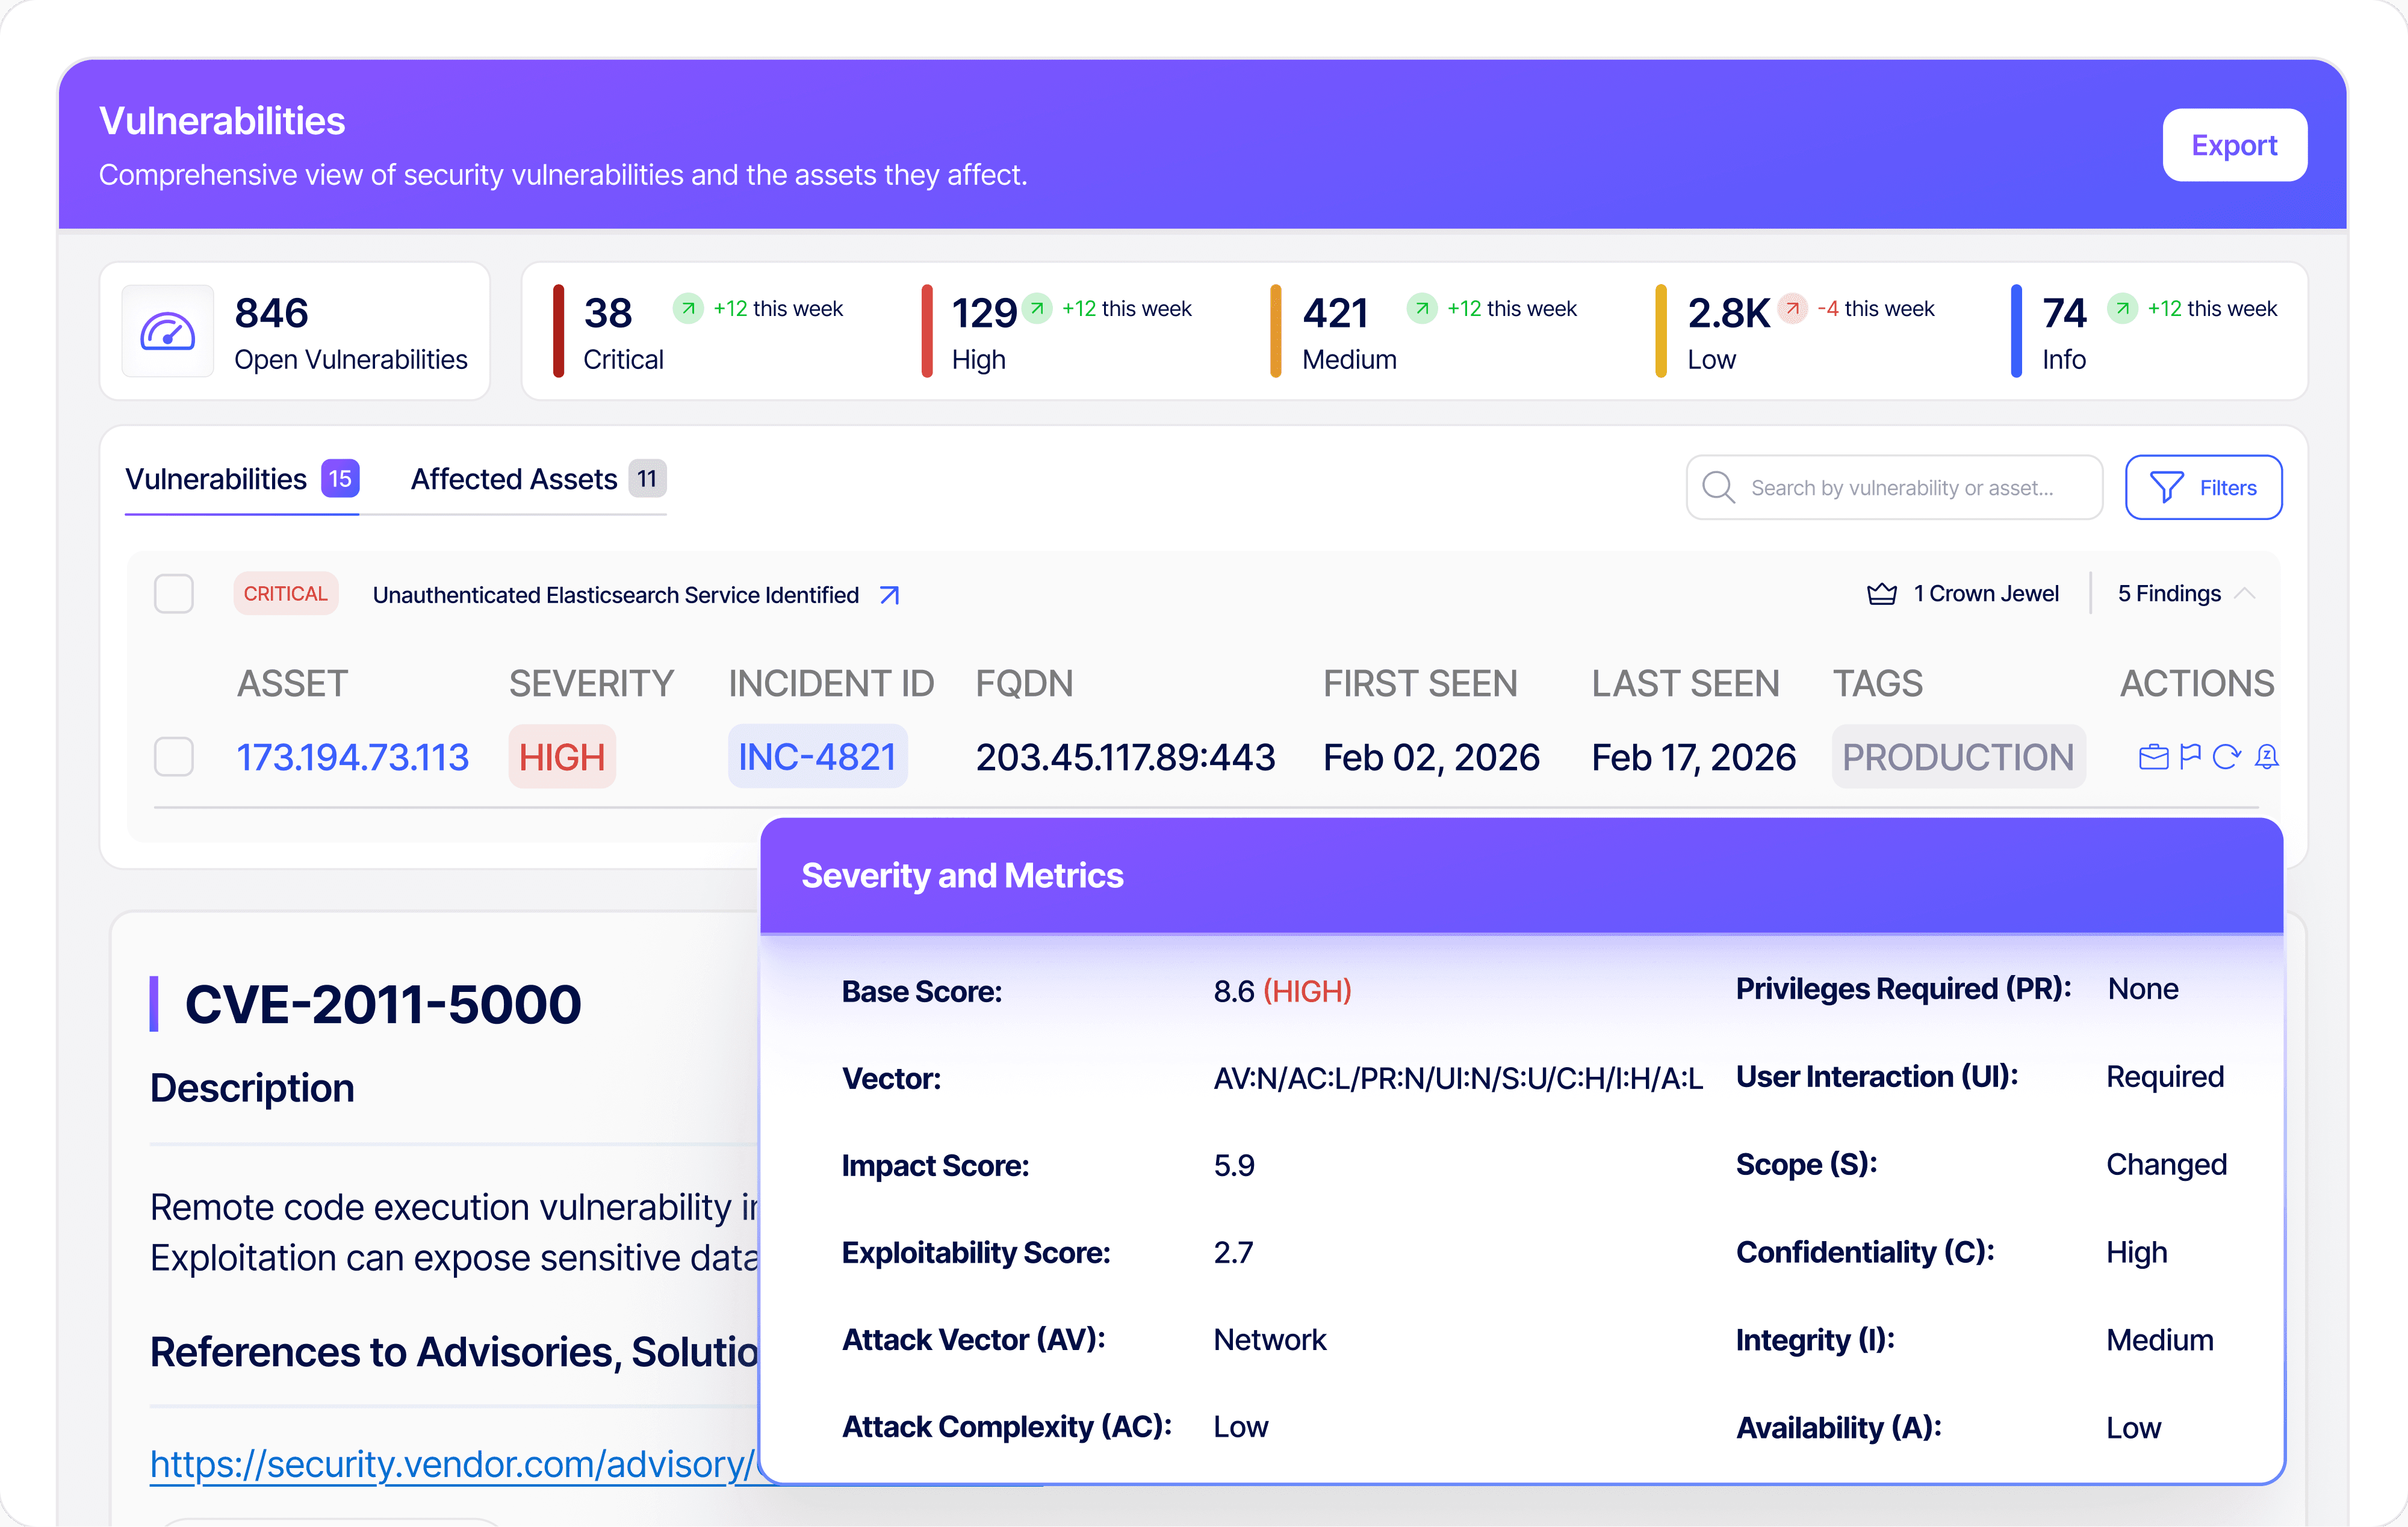Screen dimensions: 2408x1527
Task: Click the briefcase action icon
Action: click(2153, 757)
